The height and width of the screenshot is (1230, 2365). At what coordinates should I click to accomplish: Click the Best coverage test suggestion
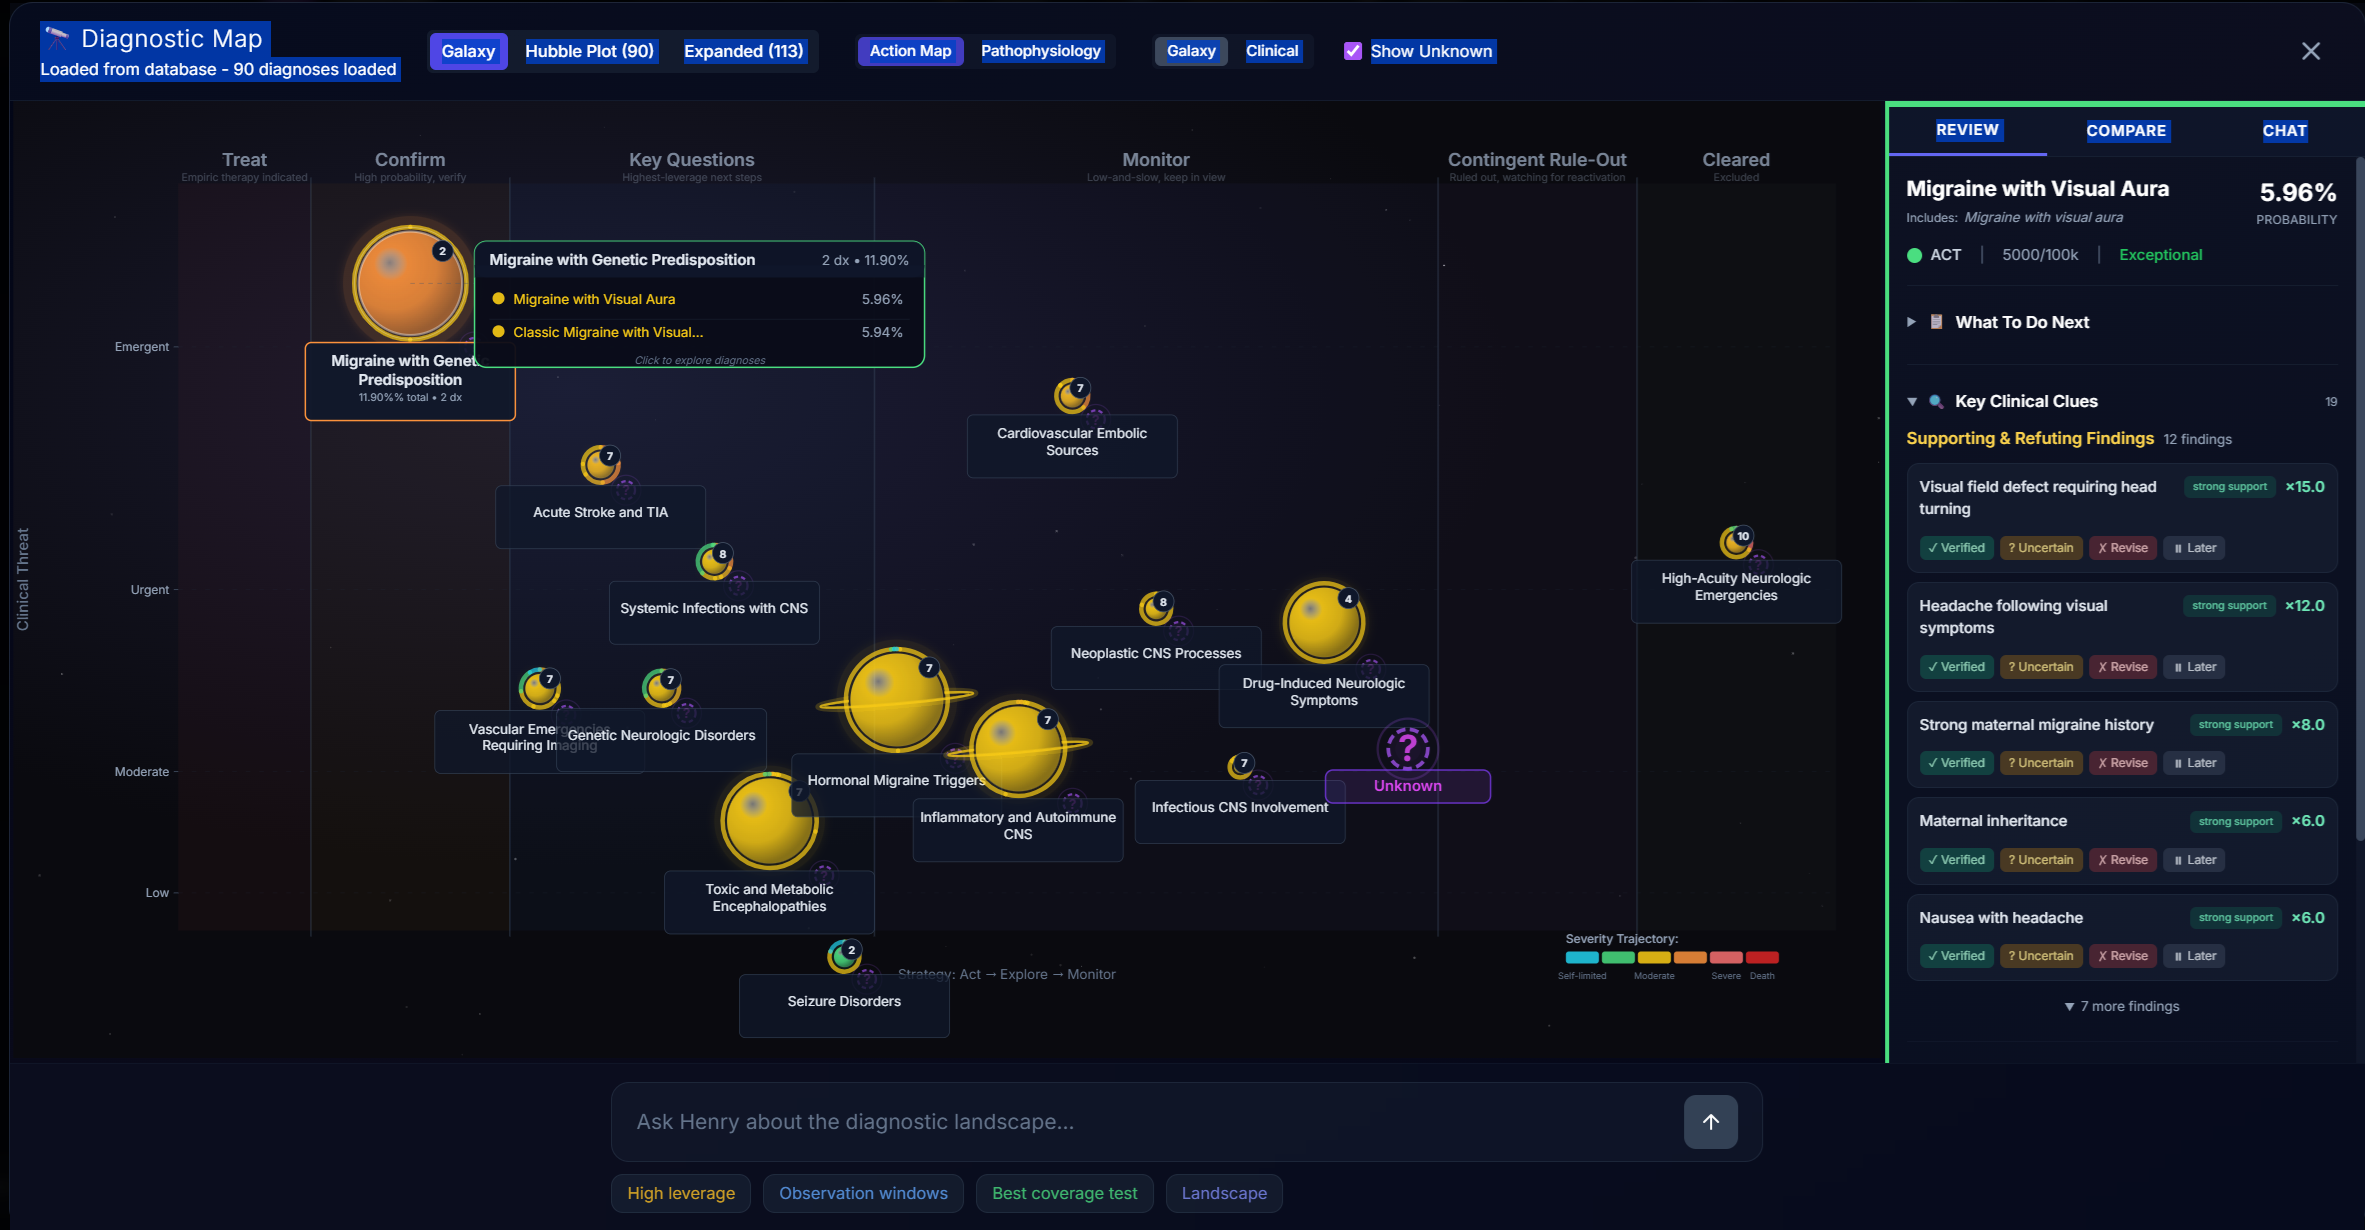pos(1064,1193)
